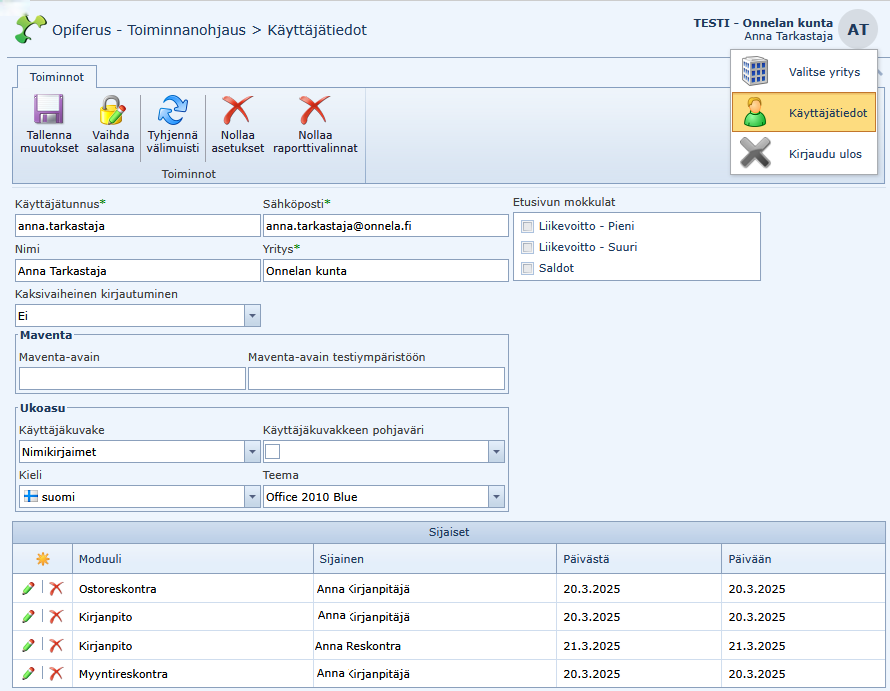Delete the Kirjanpito Anna Reskontra row
The image size is (890, 691).
click(x=56, y=645)
